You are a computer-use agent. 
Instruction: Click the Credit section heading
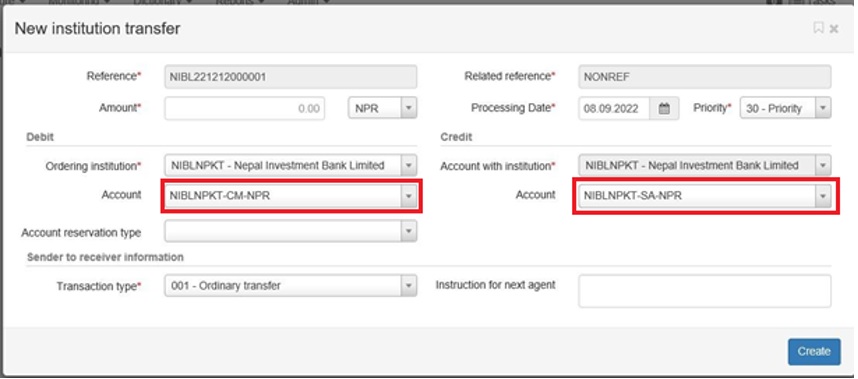click(x=456, y=137)
